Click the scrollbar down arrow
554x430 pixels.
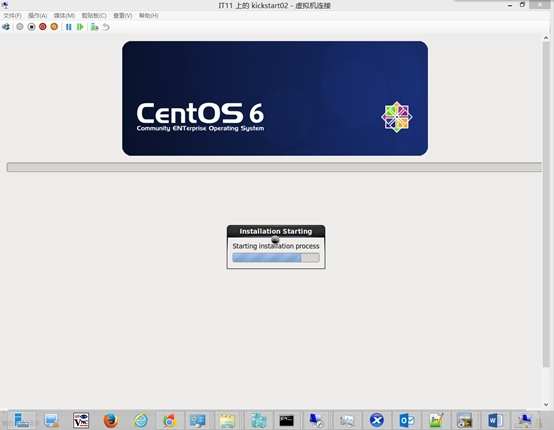tap(546, 405)
